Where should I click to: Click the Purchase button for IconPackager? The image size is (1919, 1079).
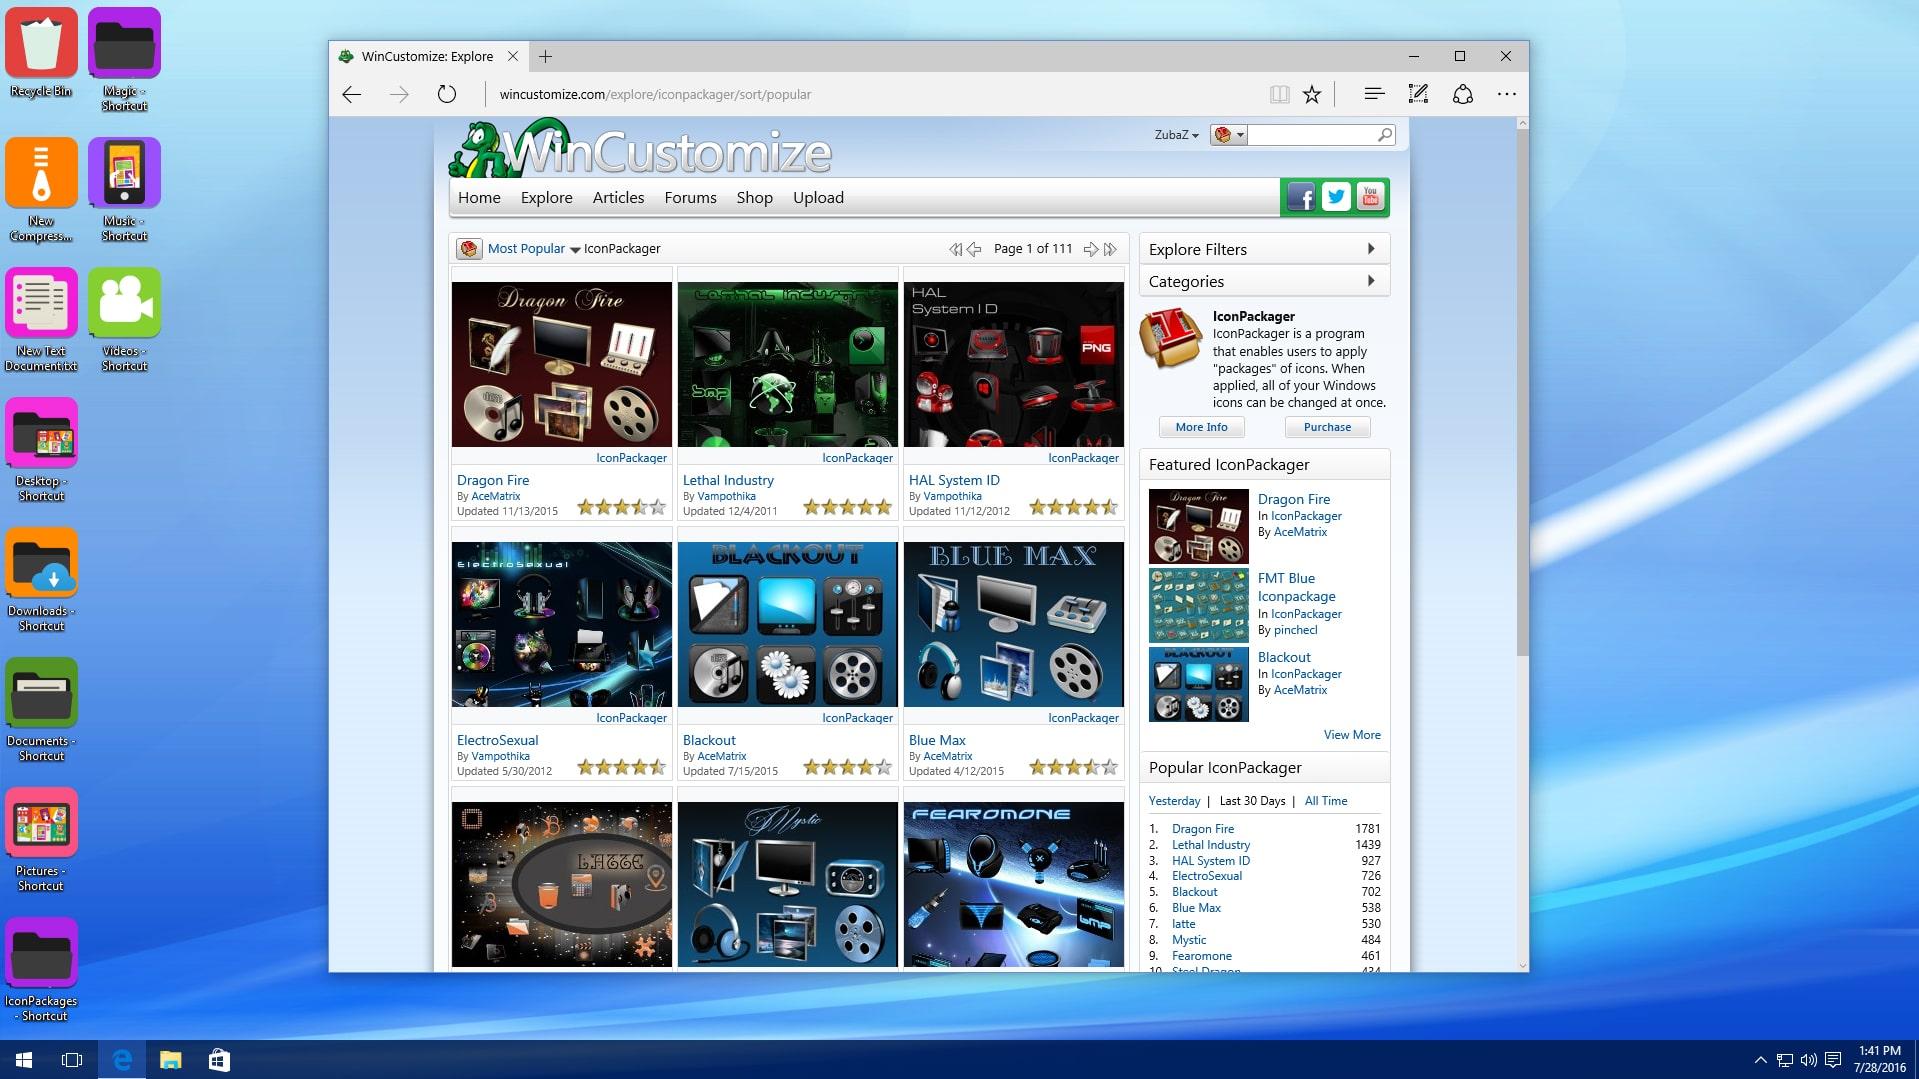tap(1326, 427)
